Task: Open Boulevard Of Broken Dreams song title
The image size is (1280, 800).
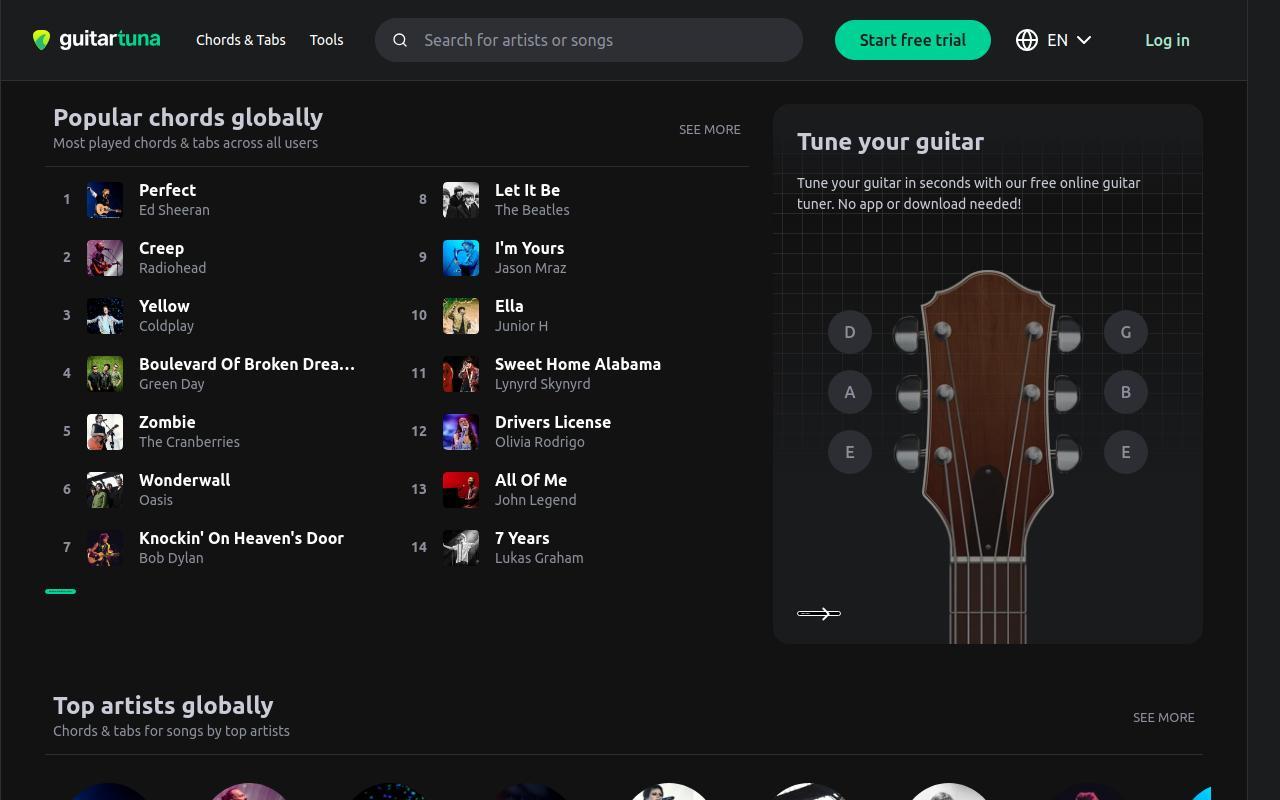Action: point(247,364)
